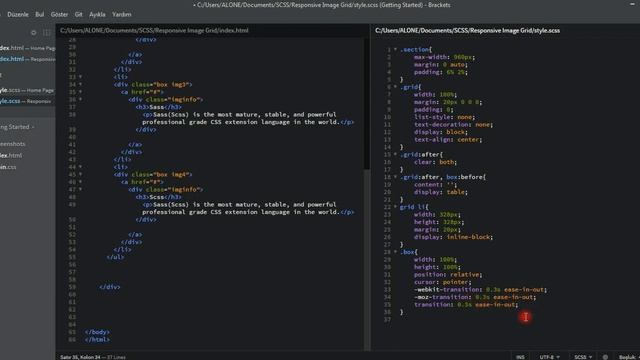Select index.html — Responsive working file
This screenshot has height=360, width=640.
(x=27, y=59)
